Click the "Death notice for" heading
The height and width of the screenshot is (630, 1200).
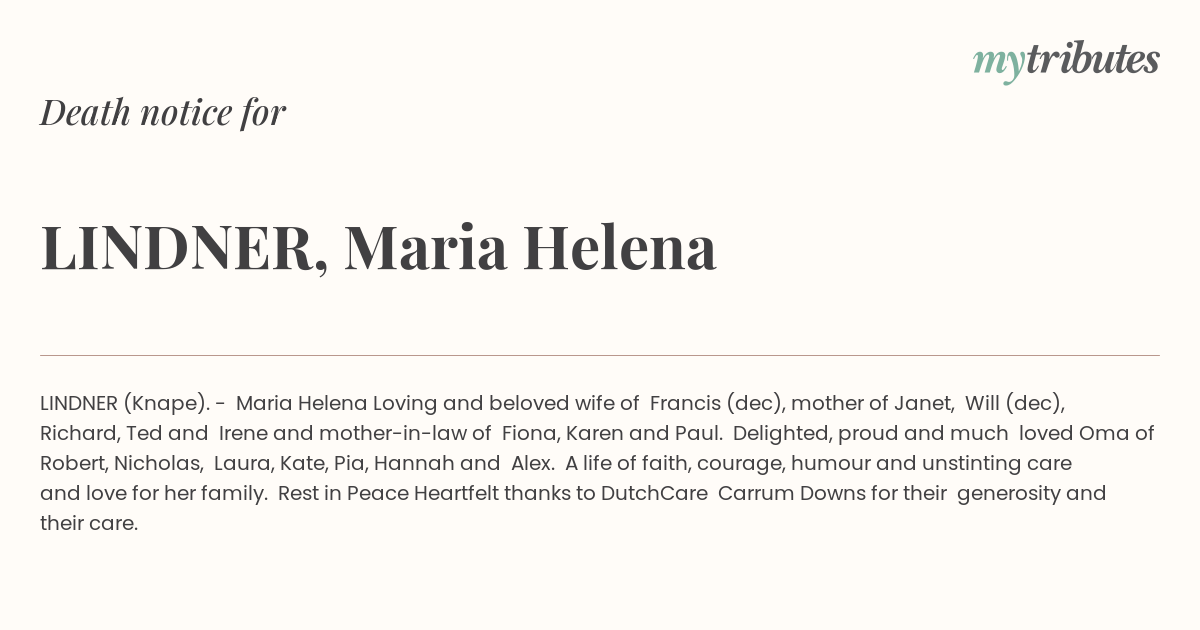pos(163,113)
